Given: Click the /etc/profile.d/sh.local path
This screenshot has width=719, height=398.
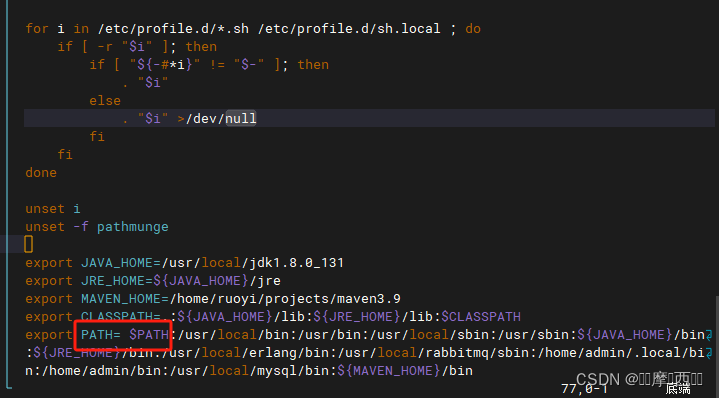Looking at the screenshot, I should 349,29.
